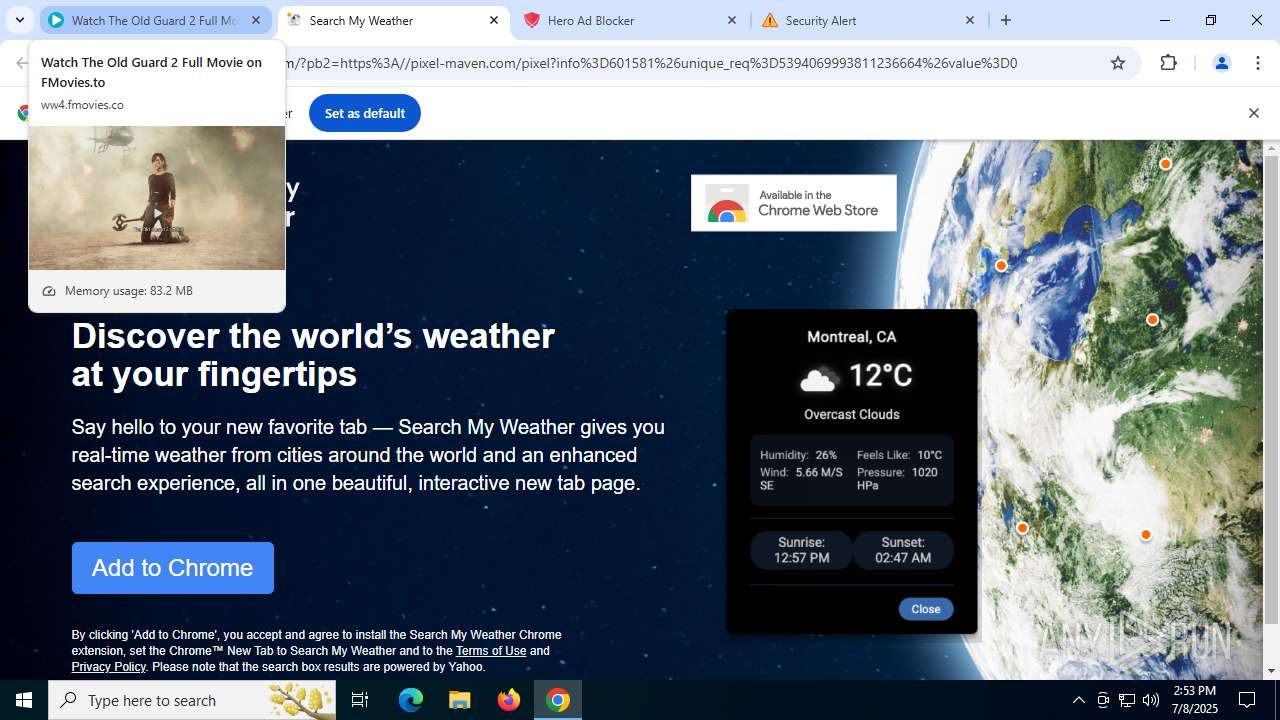Open the Terms of Use link

point(491,651)
